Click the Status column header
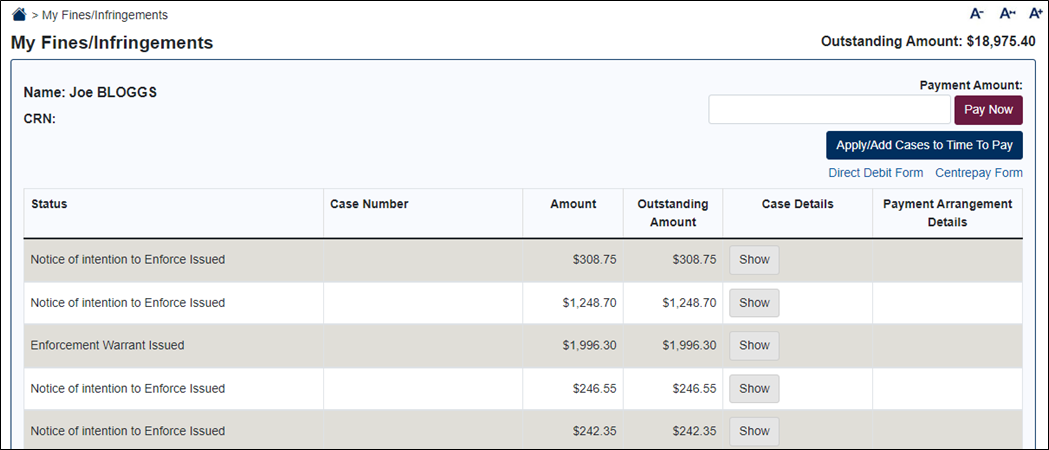This screenshot has width=1049, height=450. [49, 204]
